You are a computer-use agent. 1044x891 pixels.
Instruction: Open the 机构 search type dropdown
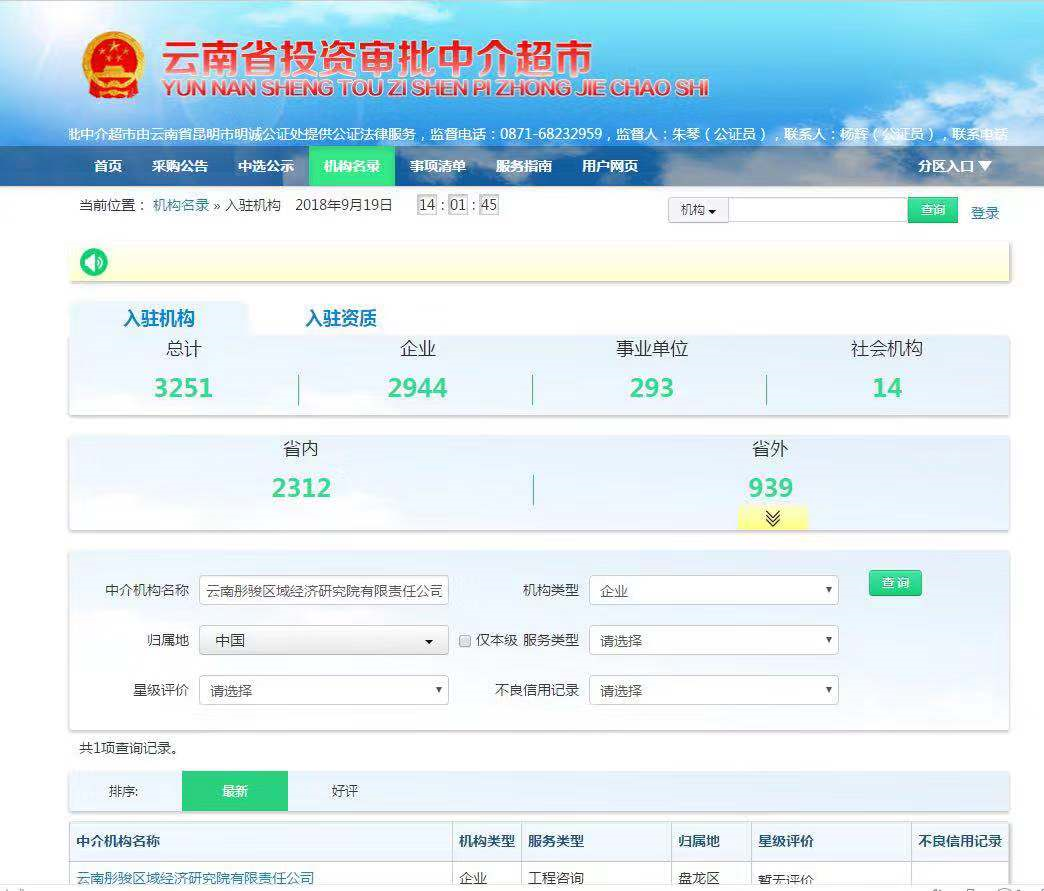(x=698, y=210)
